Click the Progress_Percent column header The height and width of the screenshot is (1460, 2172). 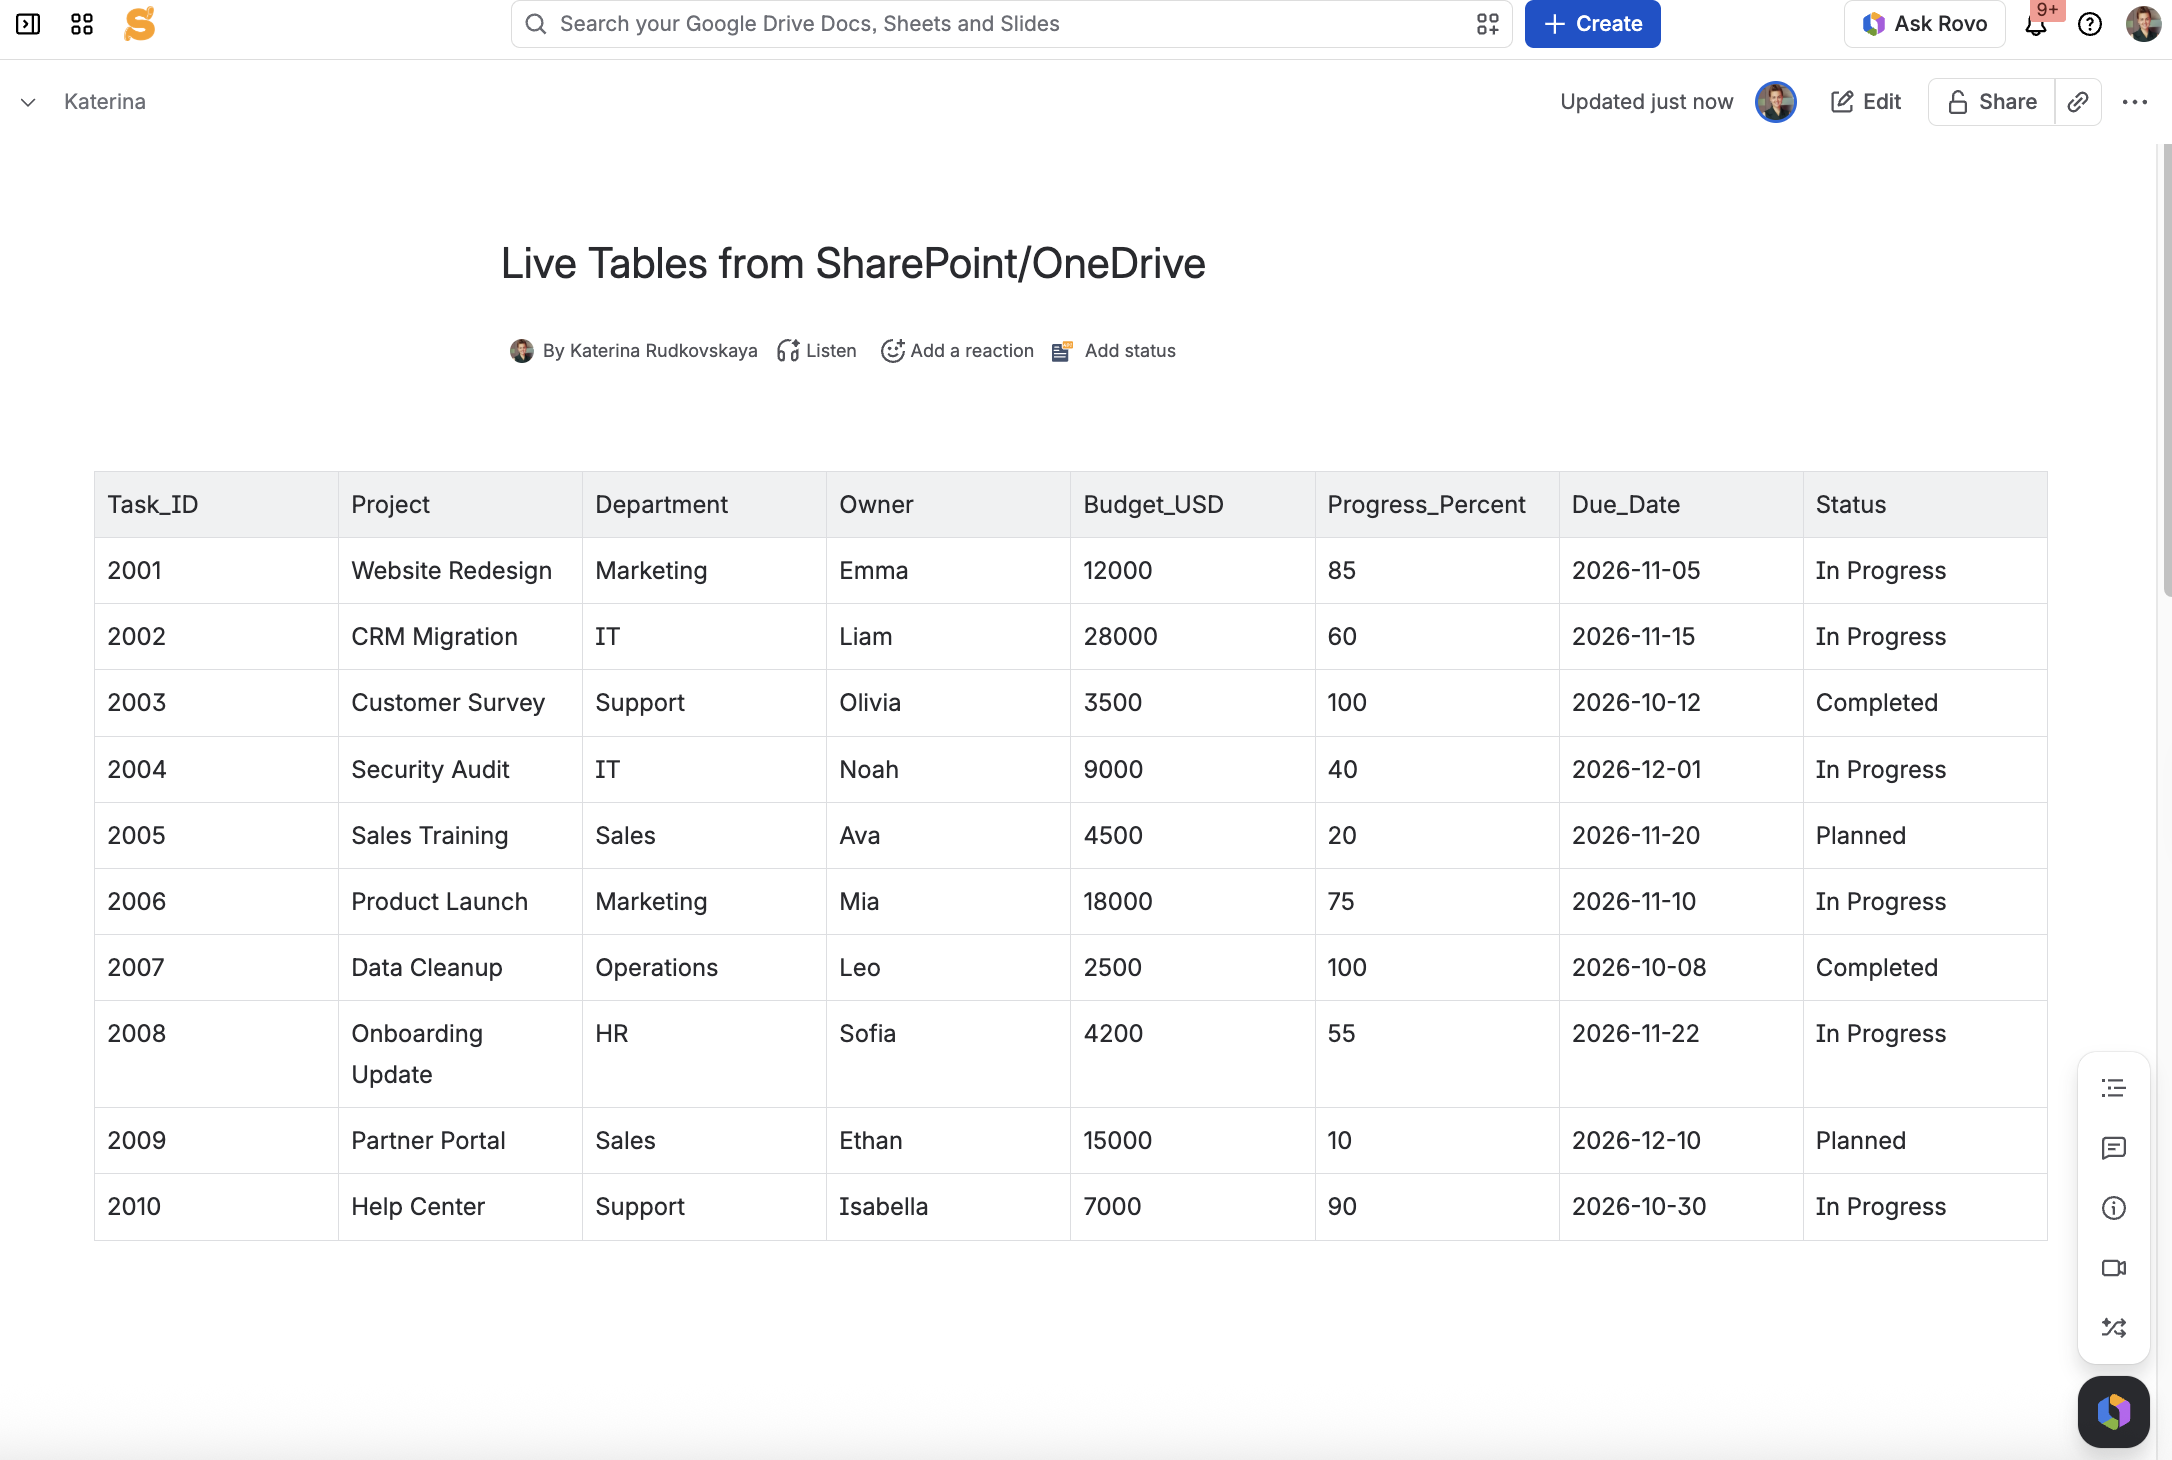coord(1436,505)
